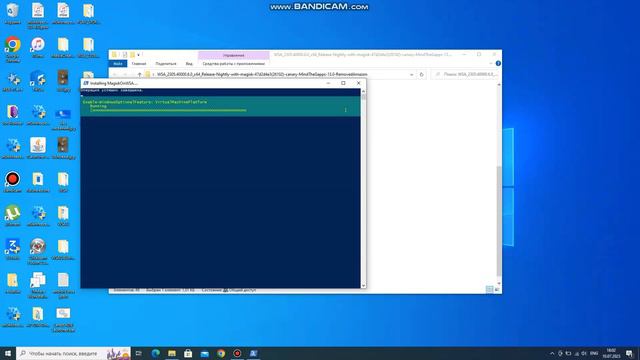Click the New folder quick access icon
The width and height of the screenshot is (640, 360).
pos(132,55)
